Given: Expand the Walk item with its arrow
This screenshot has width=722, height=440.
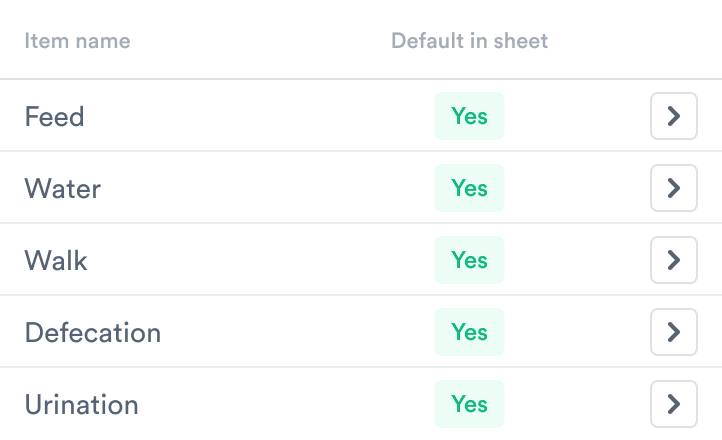Looking at the screenshot, I should 673,260.
